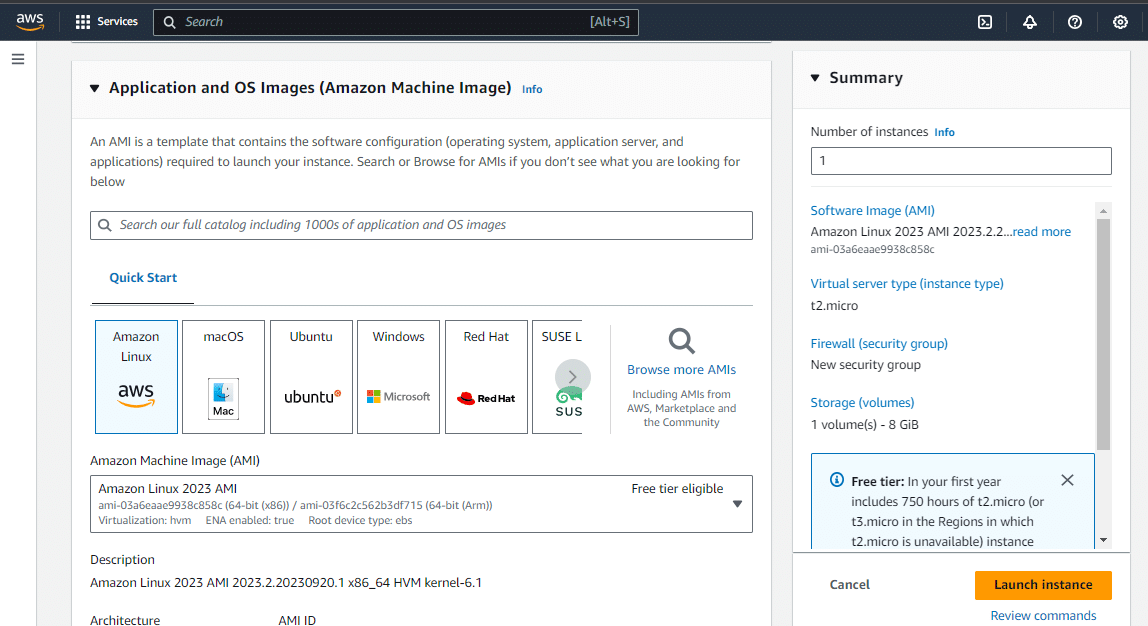Click the Number of instances input field
This screenshot has height=626, width=1148.
[x=960, y=160]
